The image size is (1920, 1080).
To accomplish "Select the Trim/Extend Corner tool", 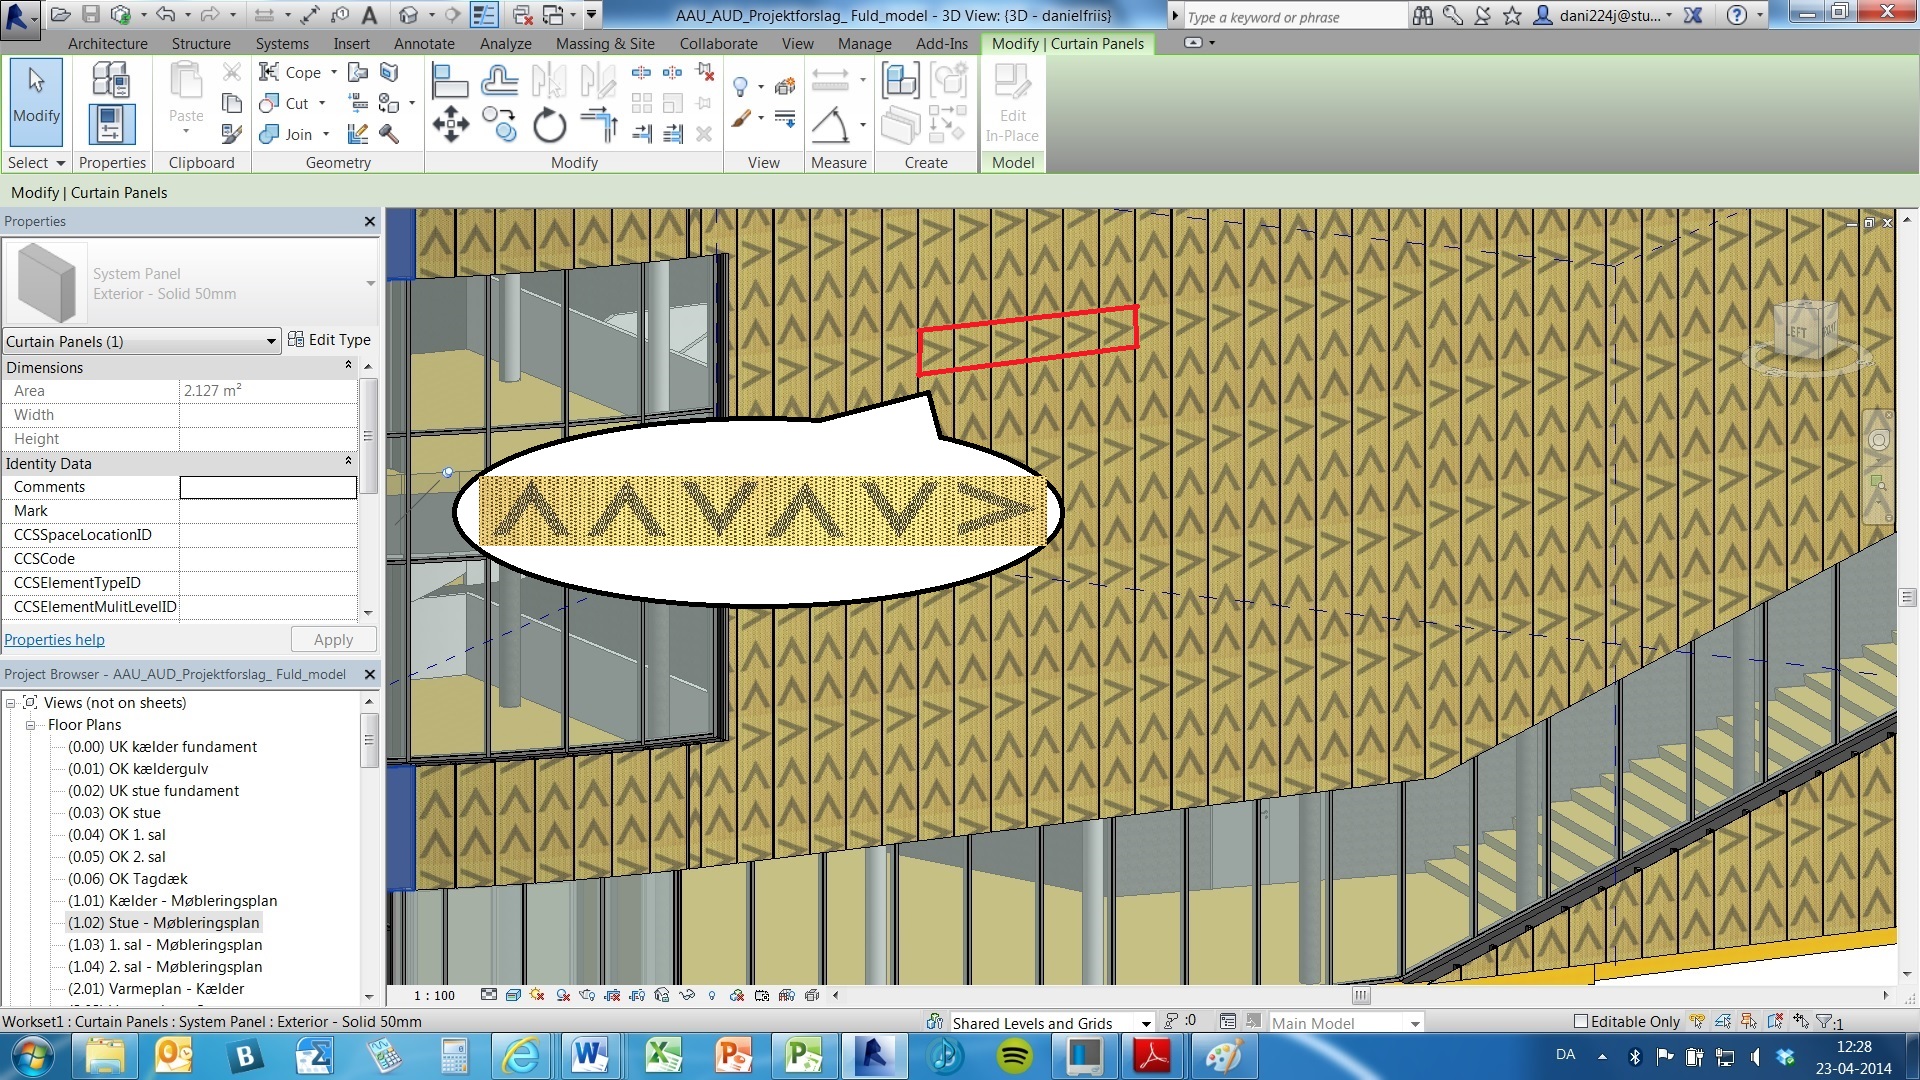I will click(x=600, y=125).
